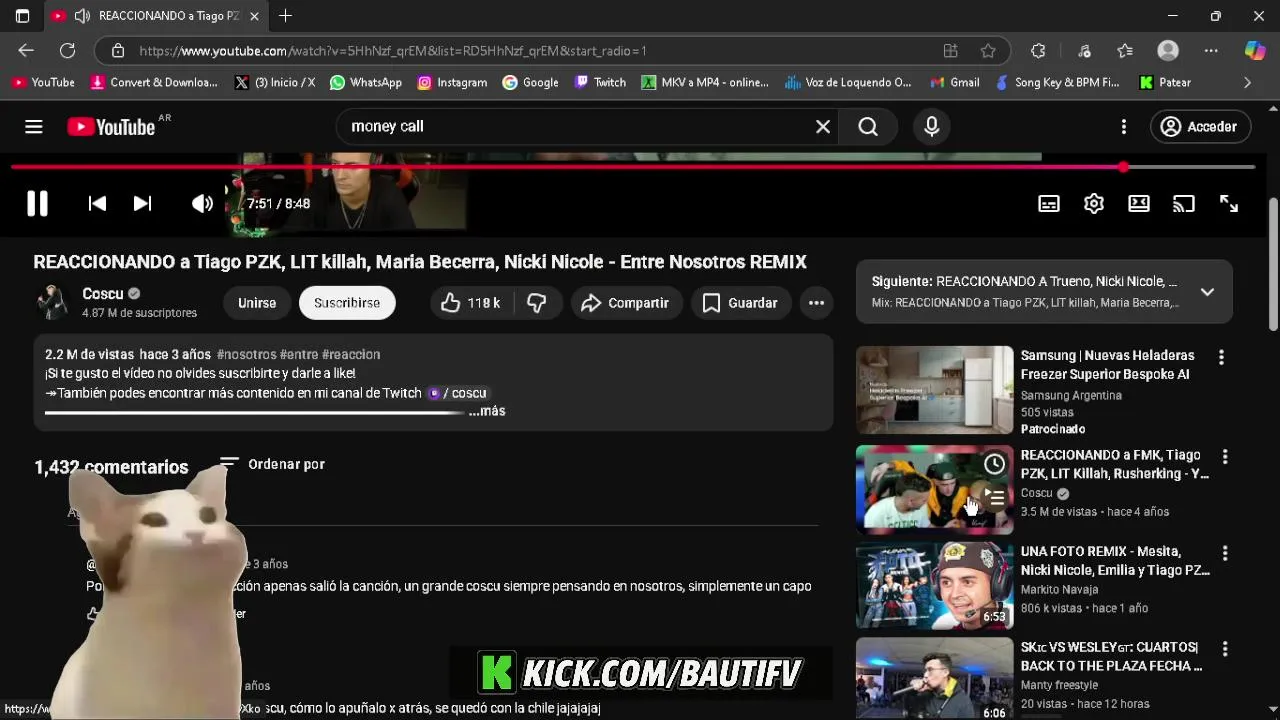Open the browser profile avatar

coord(1168,50)
